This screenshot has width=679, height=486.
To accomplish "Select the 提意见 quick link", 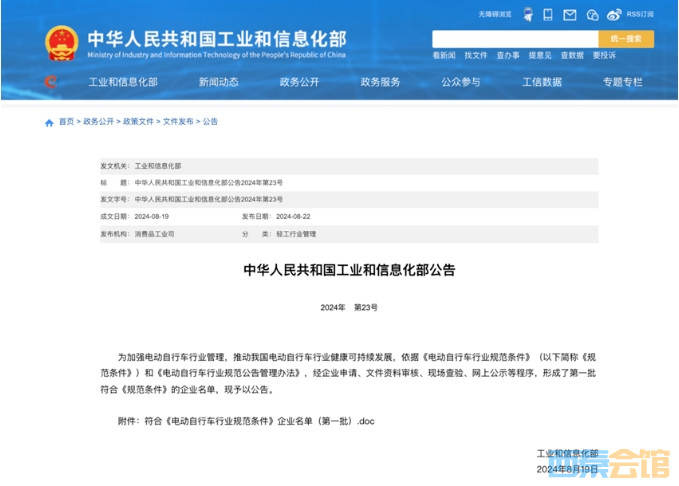I will [540, 55].
